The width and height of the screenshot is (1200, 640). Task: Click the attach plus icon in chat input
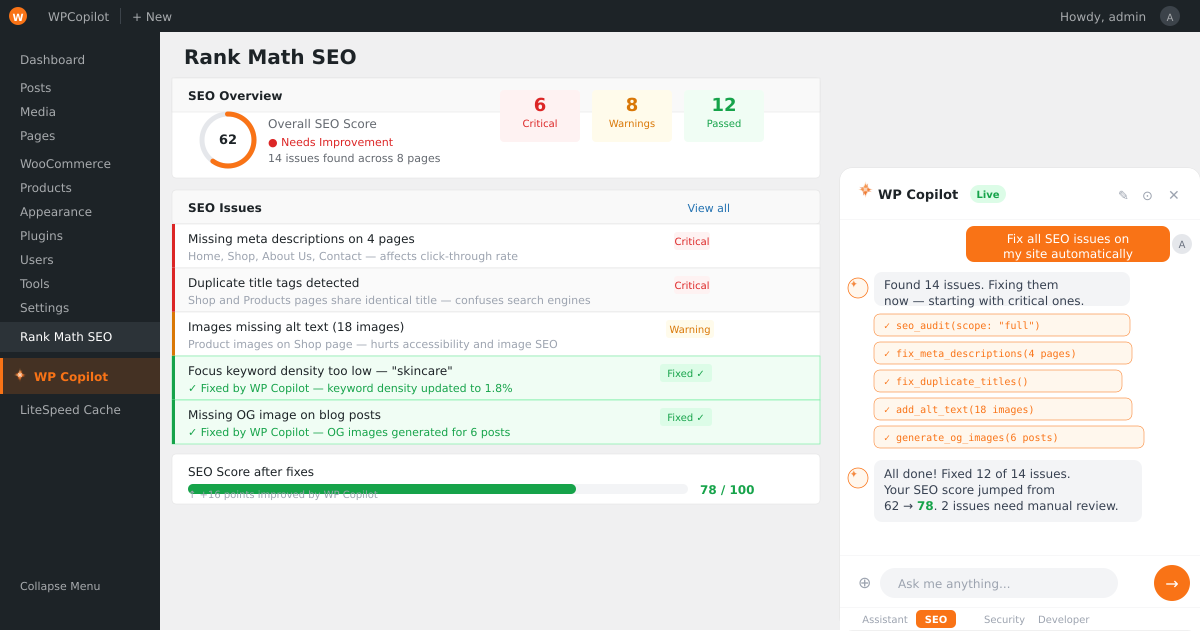pyautogui.click(x=864, y=583)
